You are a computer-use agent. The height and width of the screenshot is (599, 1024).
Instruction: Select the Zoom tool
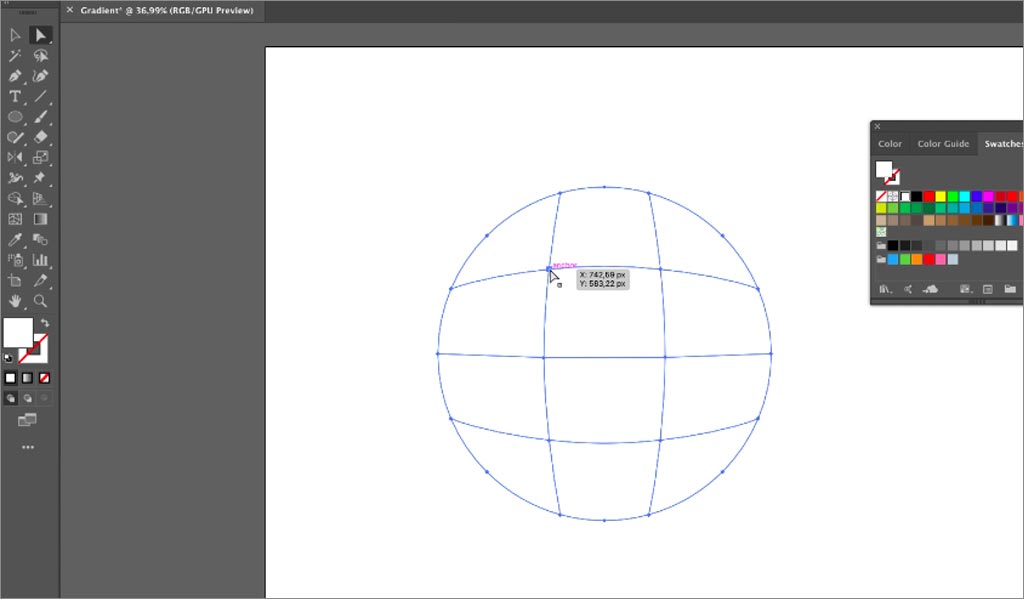(x=41, y=298)
